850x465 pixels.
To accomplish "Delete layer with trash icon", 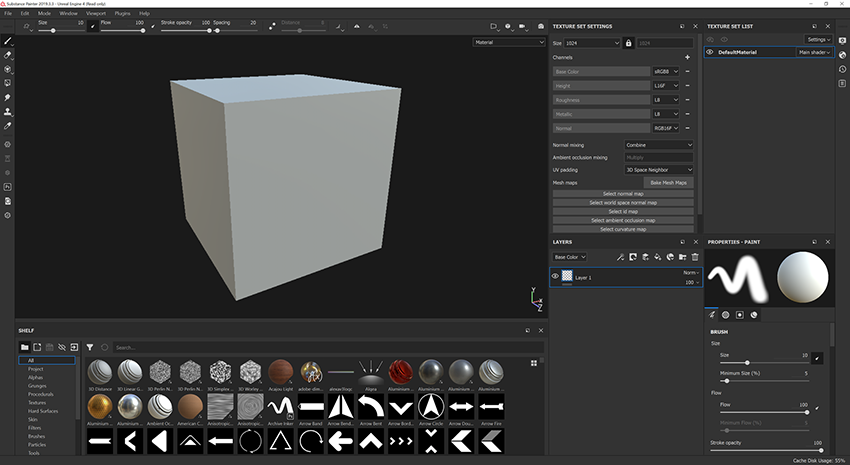I will pos(694,257).
